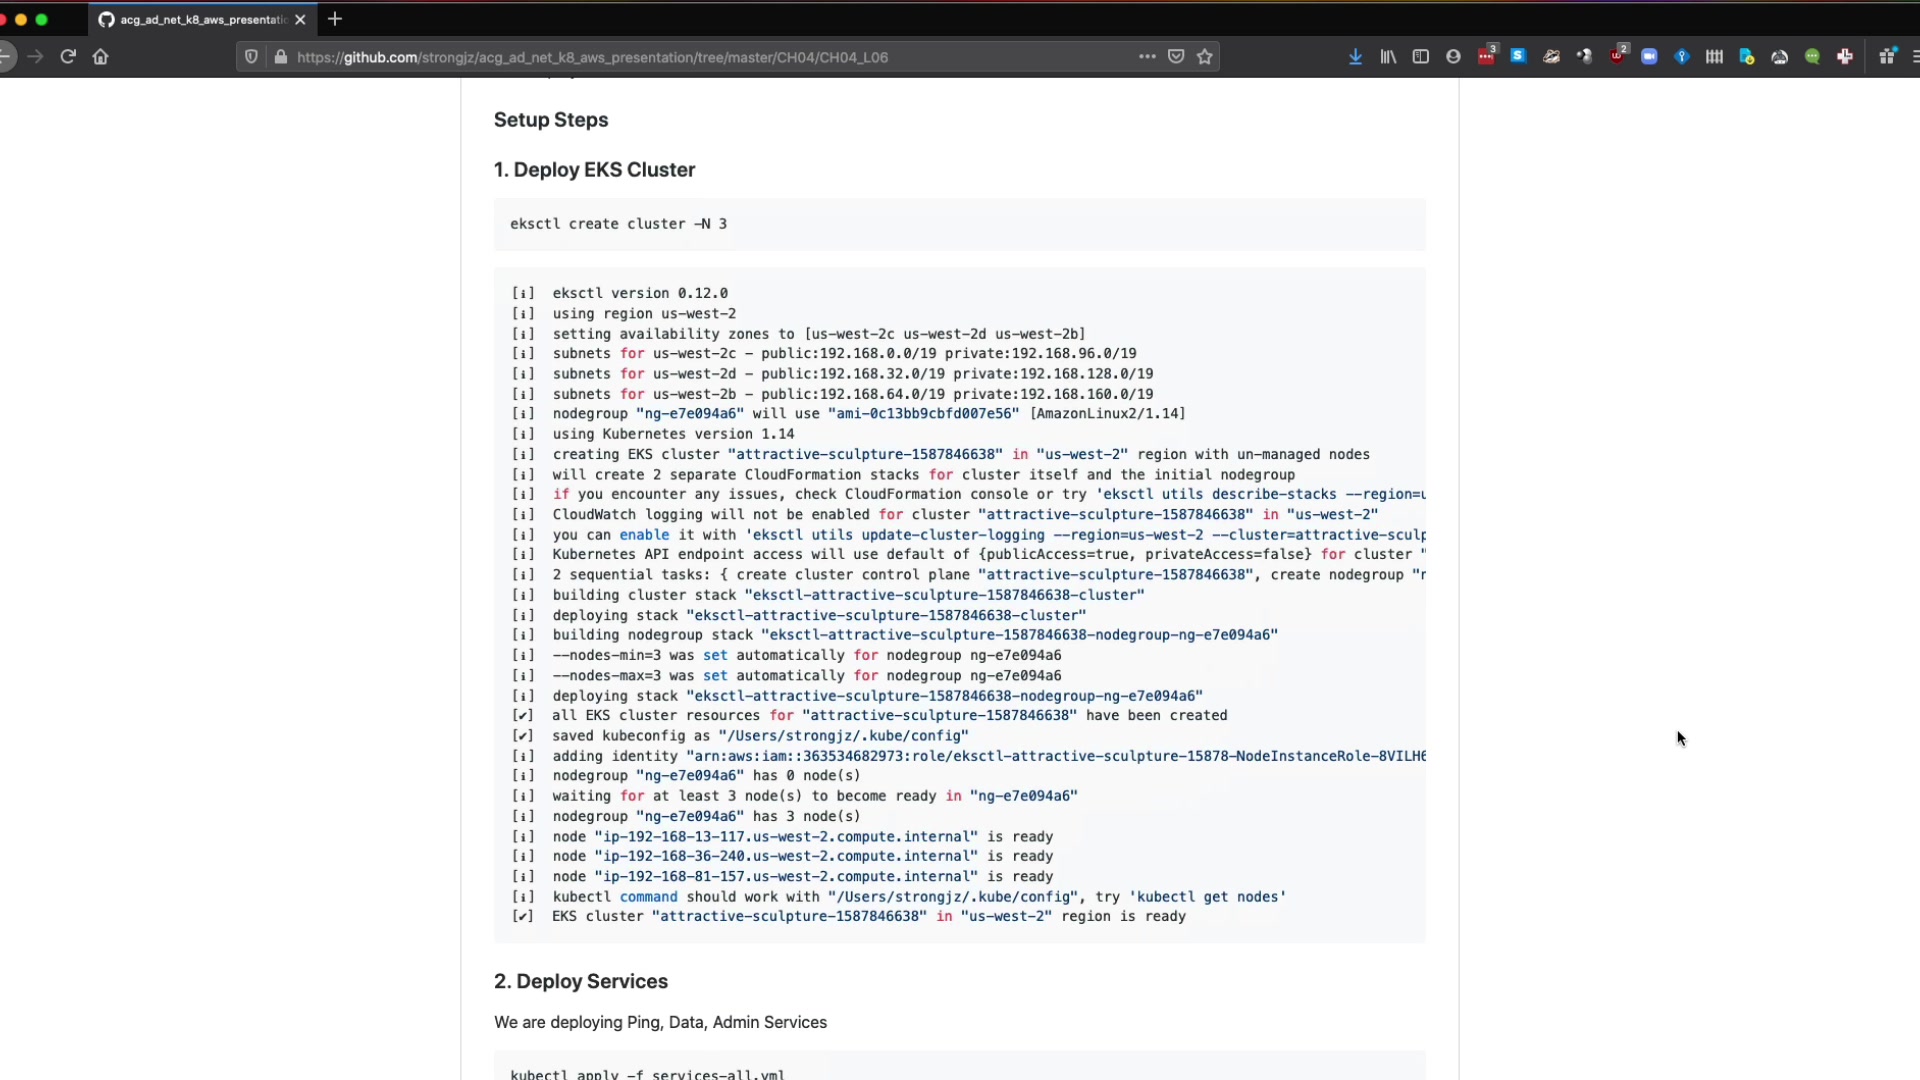
Task: Open Firefox downloads panel
Action: pos(1355,57)
